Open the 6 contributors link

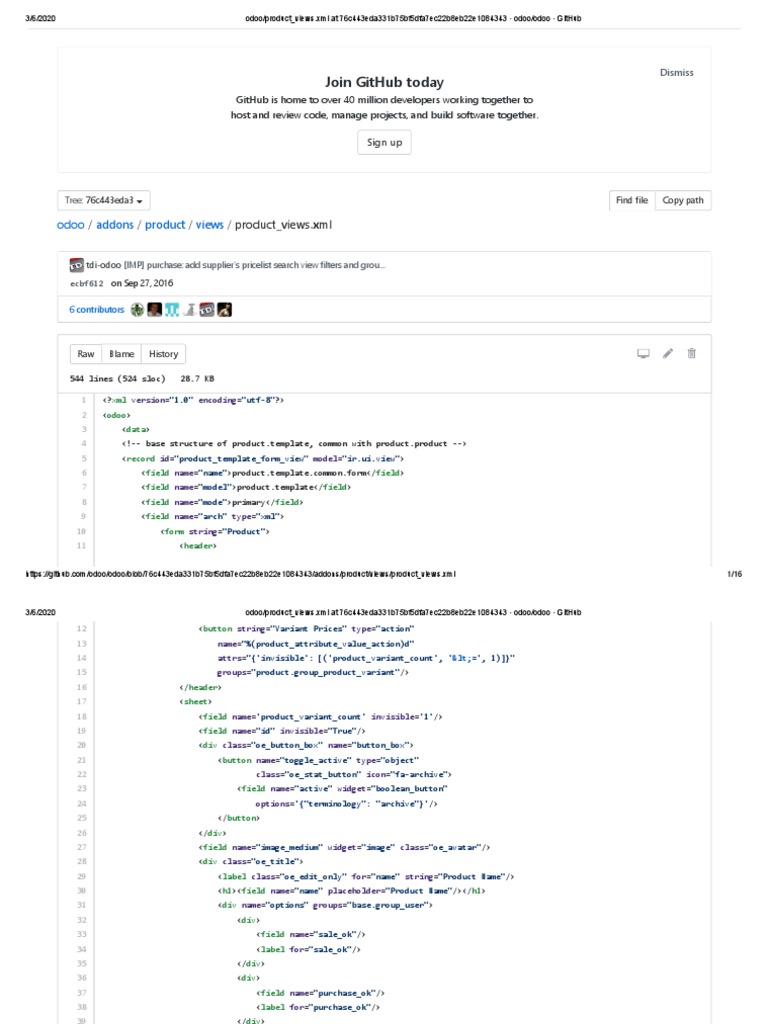tap(96, 310)
